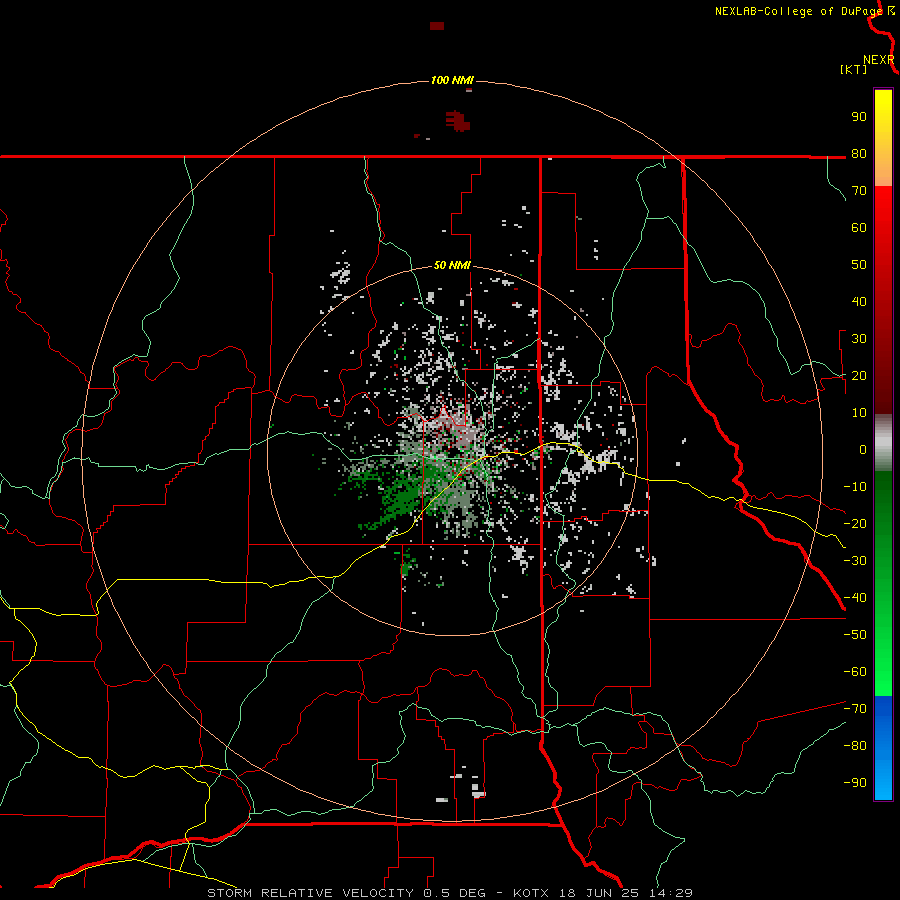Click the -80 value on the velocity scale
Image resolution: width=900 pixels, height=900 pixels.
point(855,746)
